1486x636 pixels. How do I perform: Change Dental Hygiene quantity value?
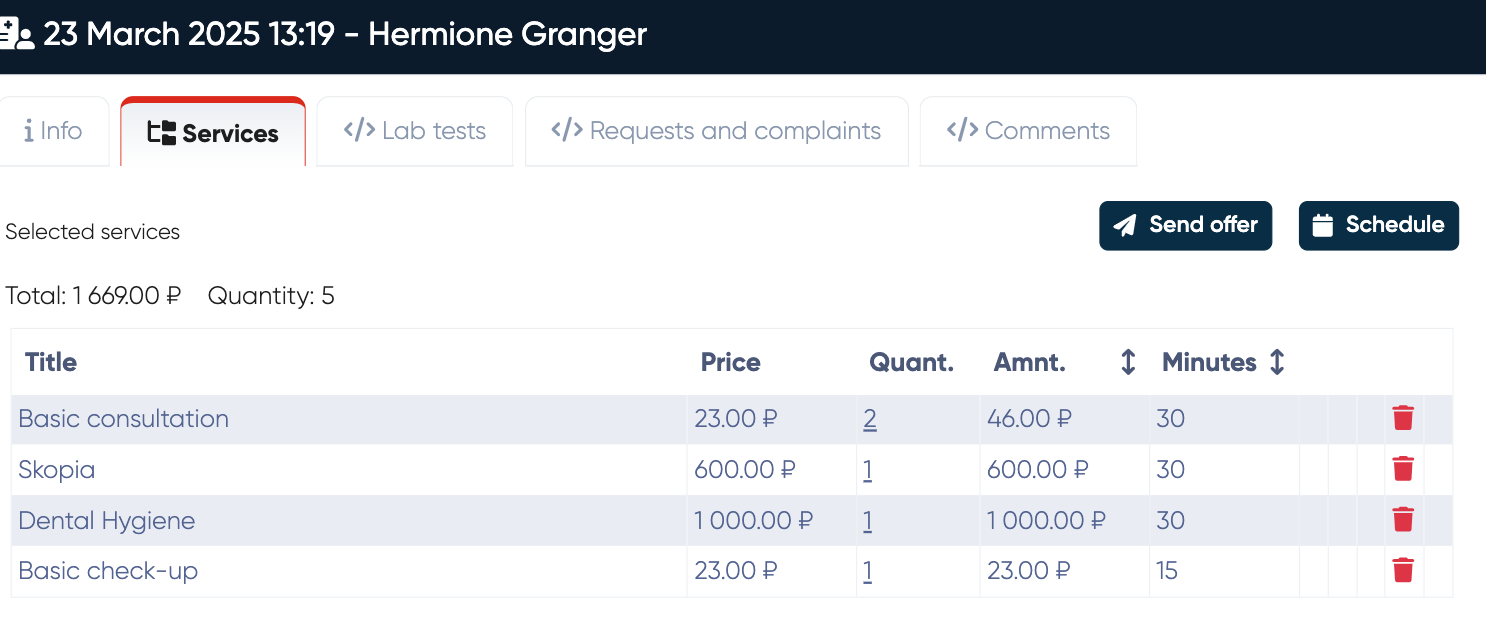pos(868,521)
